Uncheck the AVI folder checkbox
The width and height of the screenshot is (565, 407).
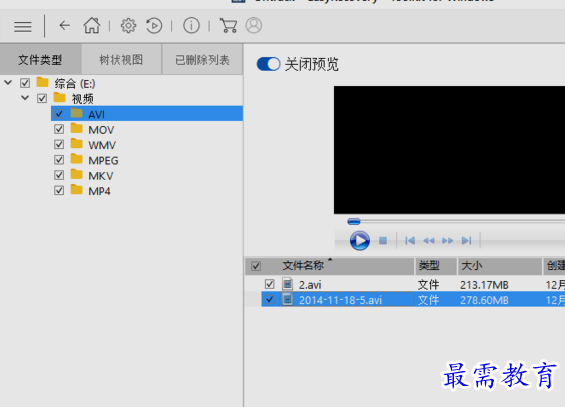point(59,114)
